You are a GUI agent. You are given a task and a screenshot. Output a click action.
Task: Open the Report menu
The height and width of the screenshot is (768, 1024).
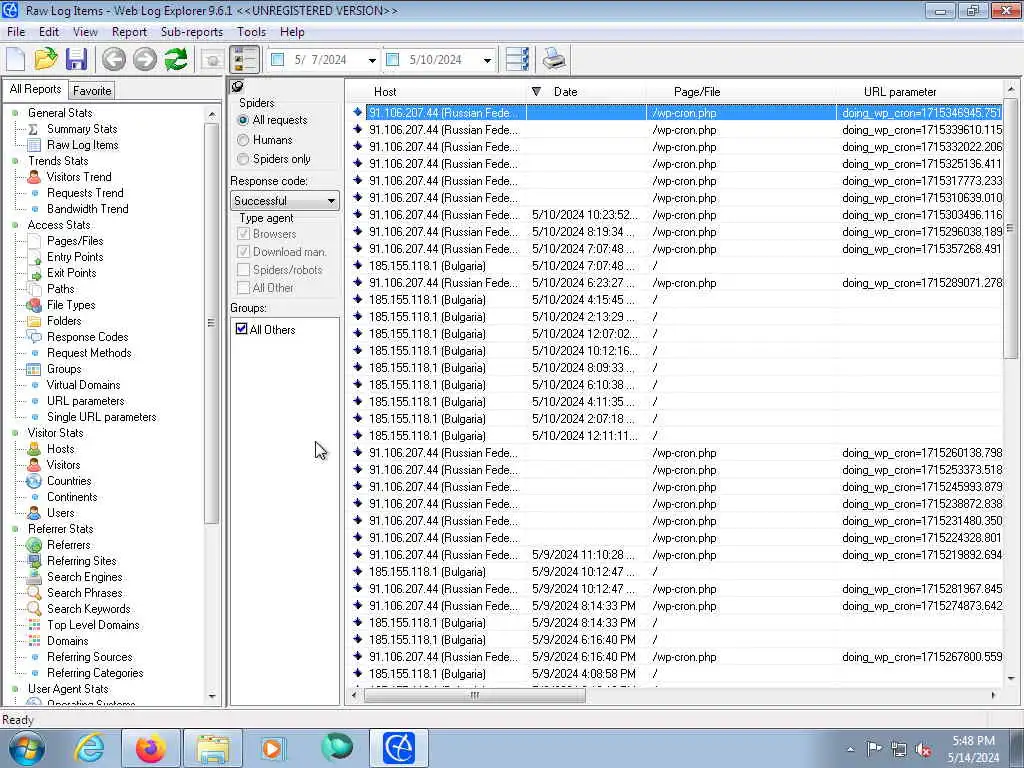129,32
